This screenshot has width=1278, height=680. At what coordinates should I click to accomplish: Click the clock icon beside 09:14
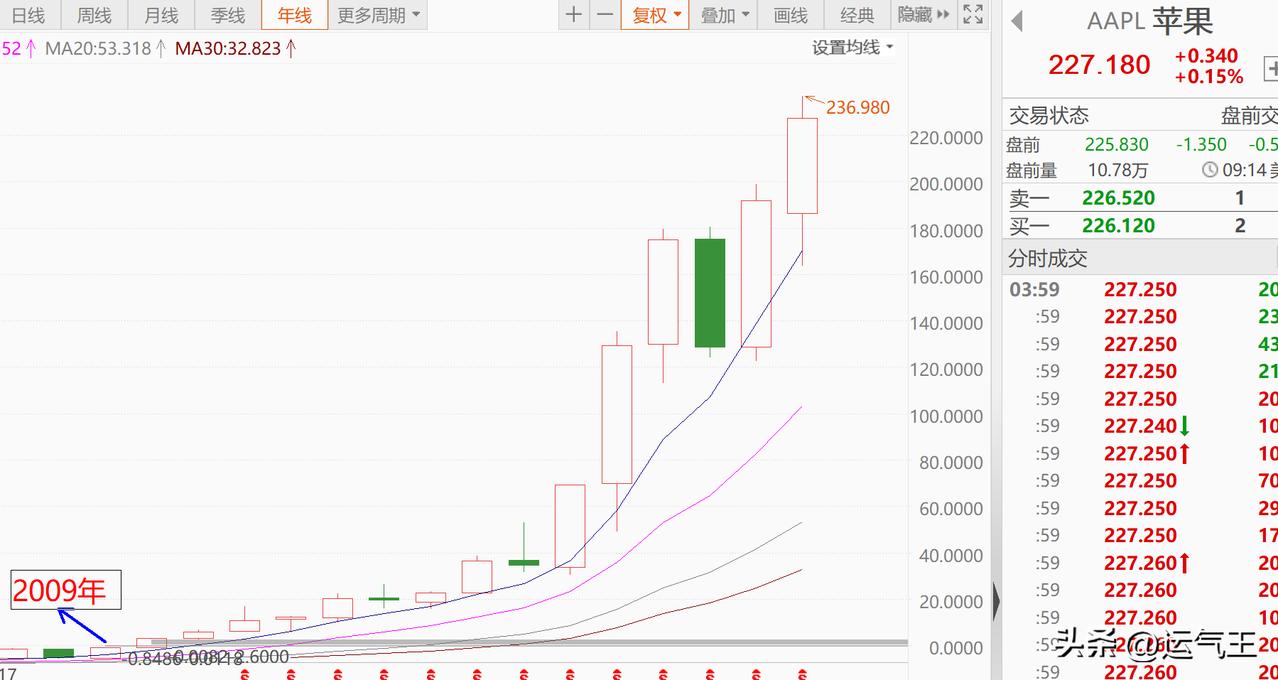[x=1209, y=170]
